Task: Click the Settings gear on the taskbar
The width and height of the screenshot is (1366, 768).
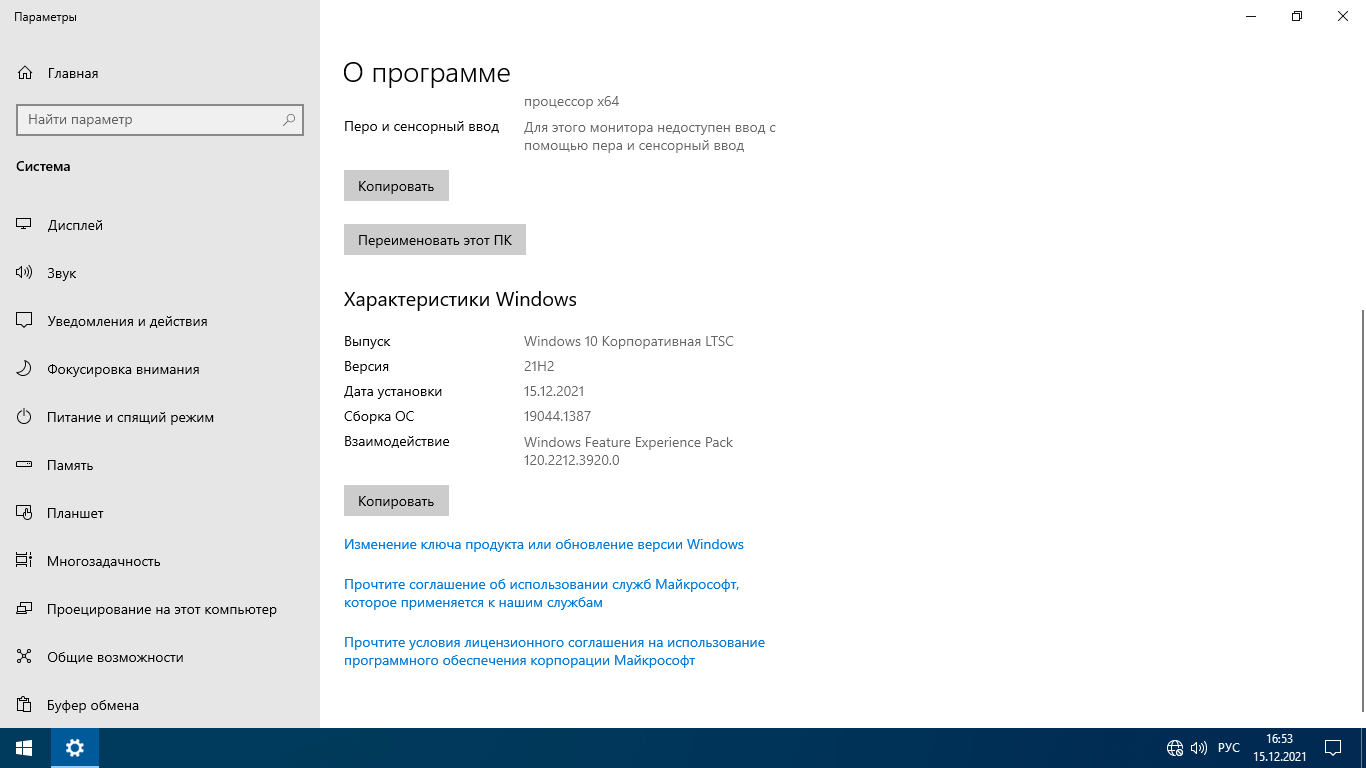Action: pyautogui.click(x=75, y=748)
